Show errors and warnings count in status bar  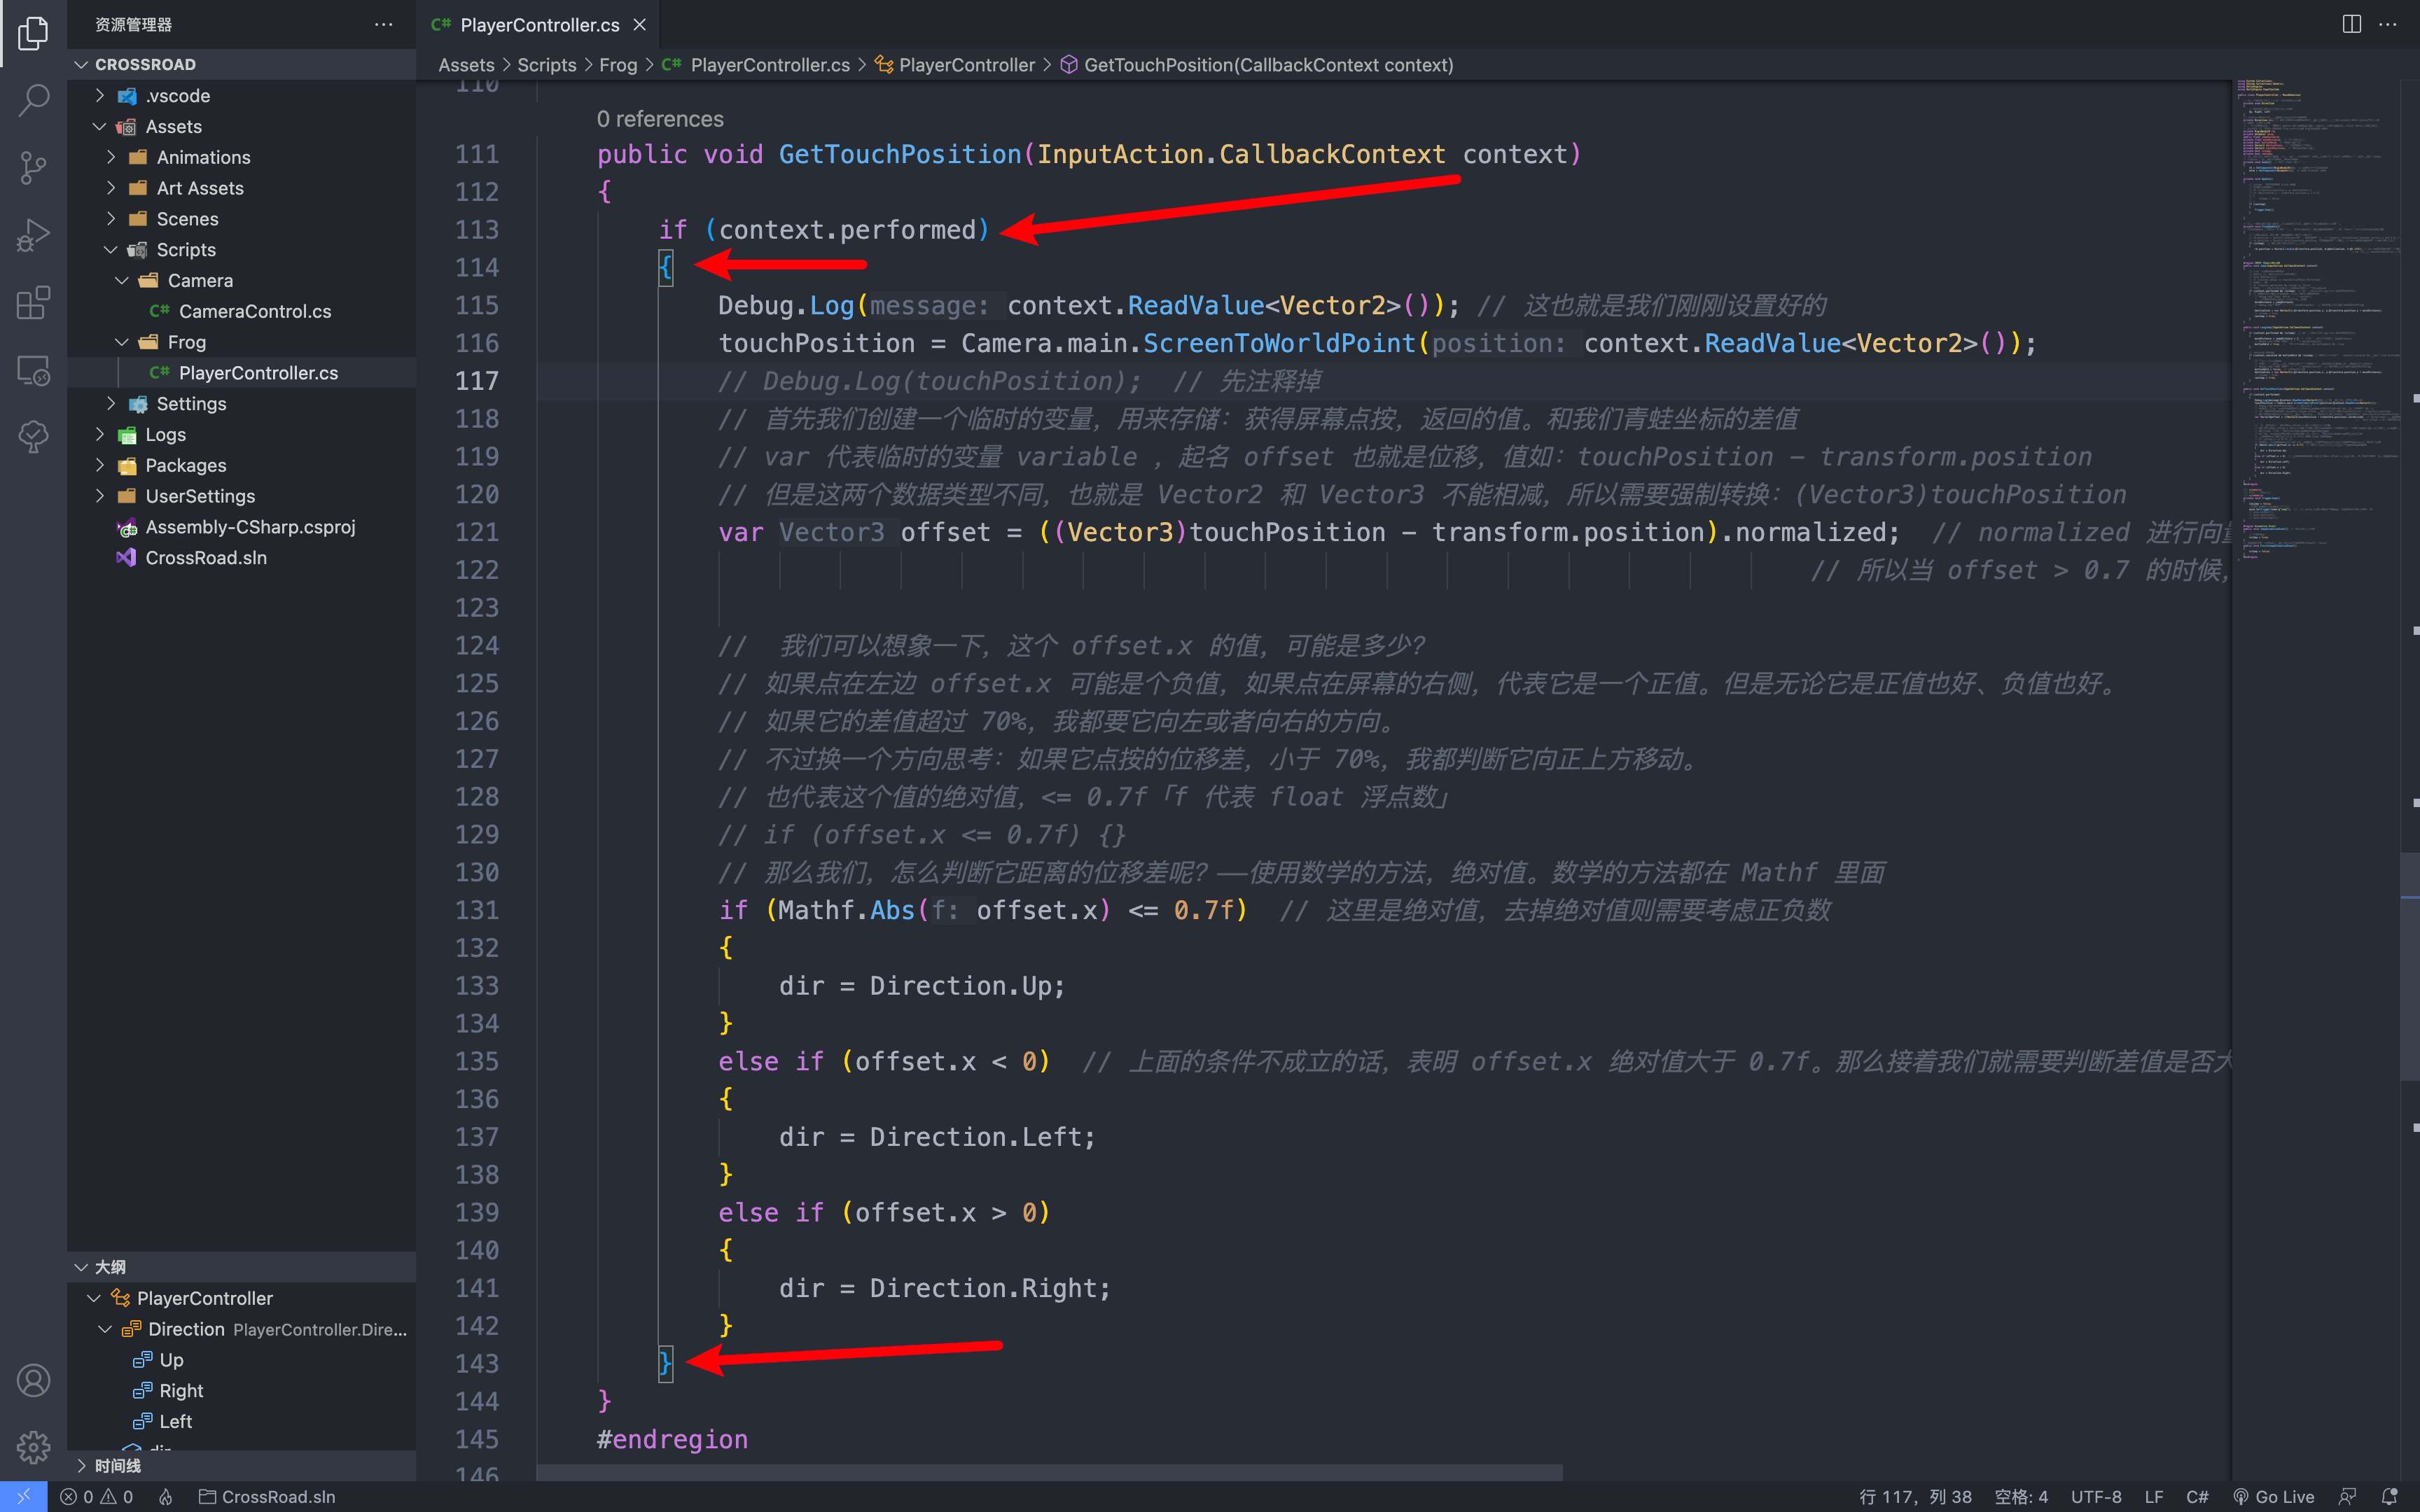(x=96, y=1497)
